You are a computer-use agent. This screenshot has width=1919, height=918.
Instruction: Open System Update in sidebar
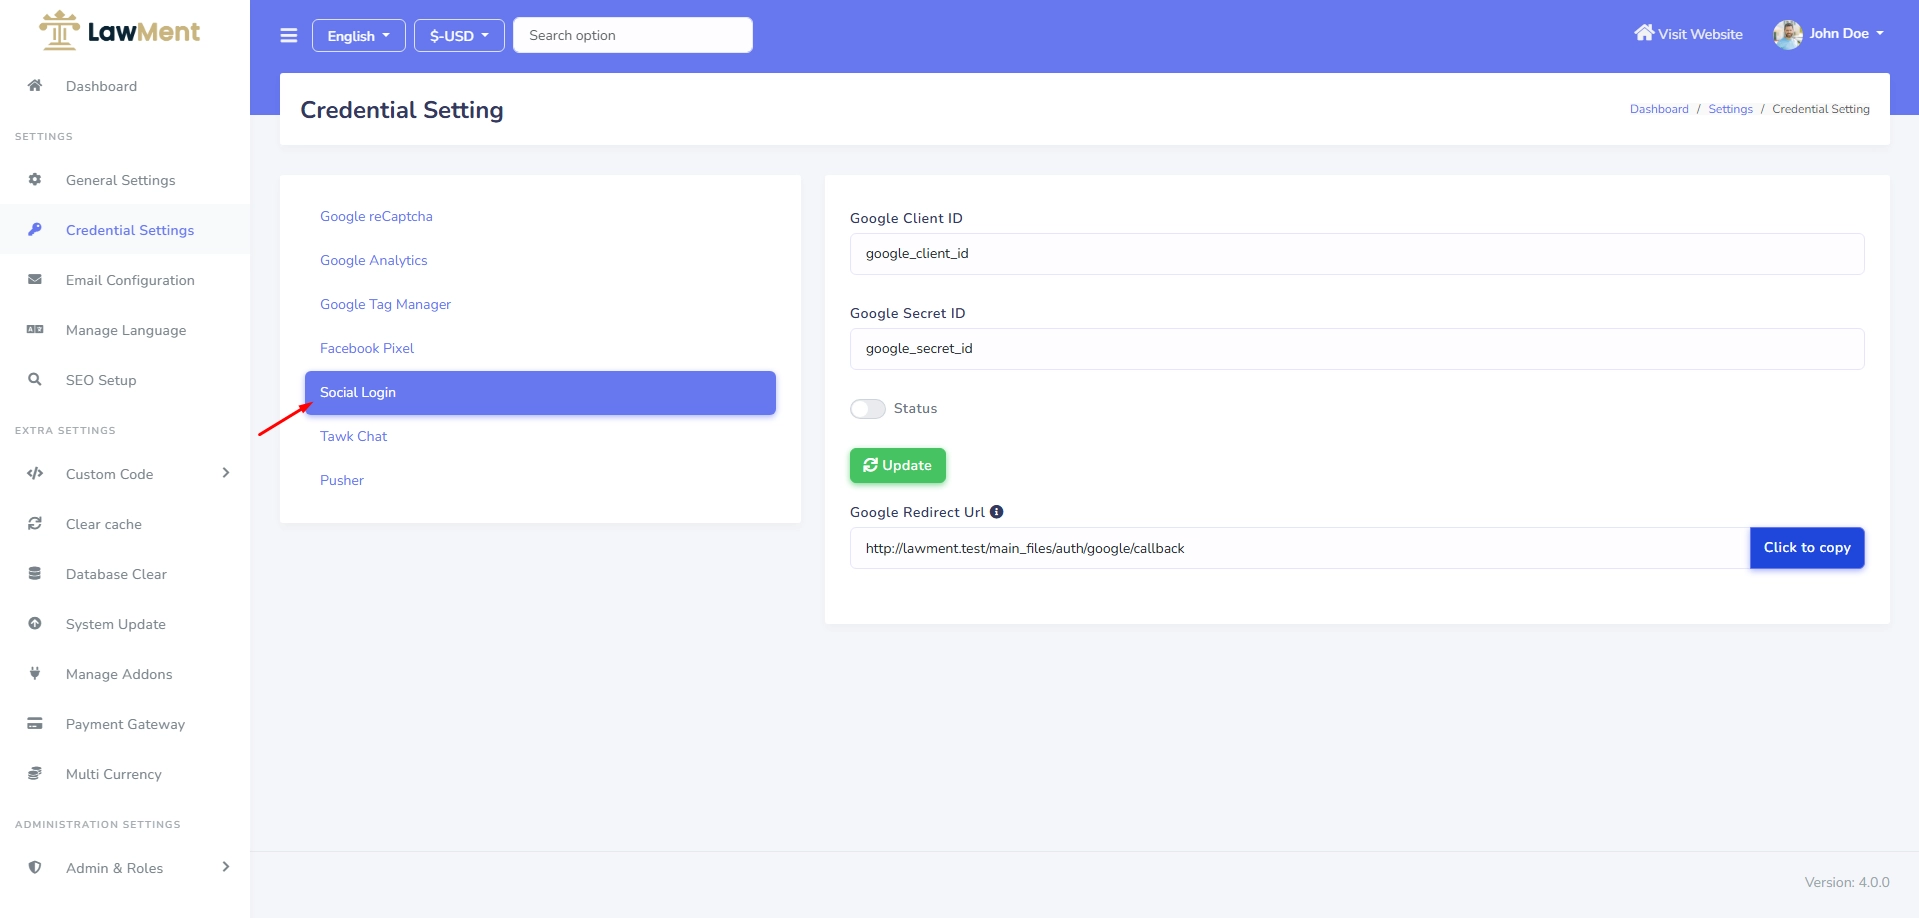[x=125, y=624]
